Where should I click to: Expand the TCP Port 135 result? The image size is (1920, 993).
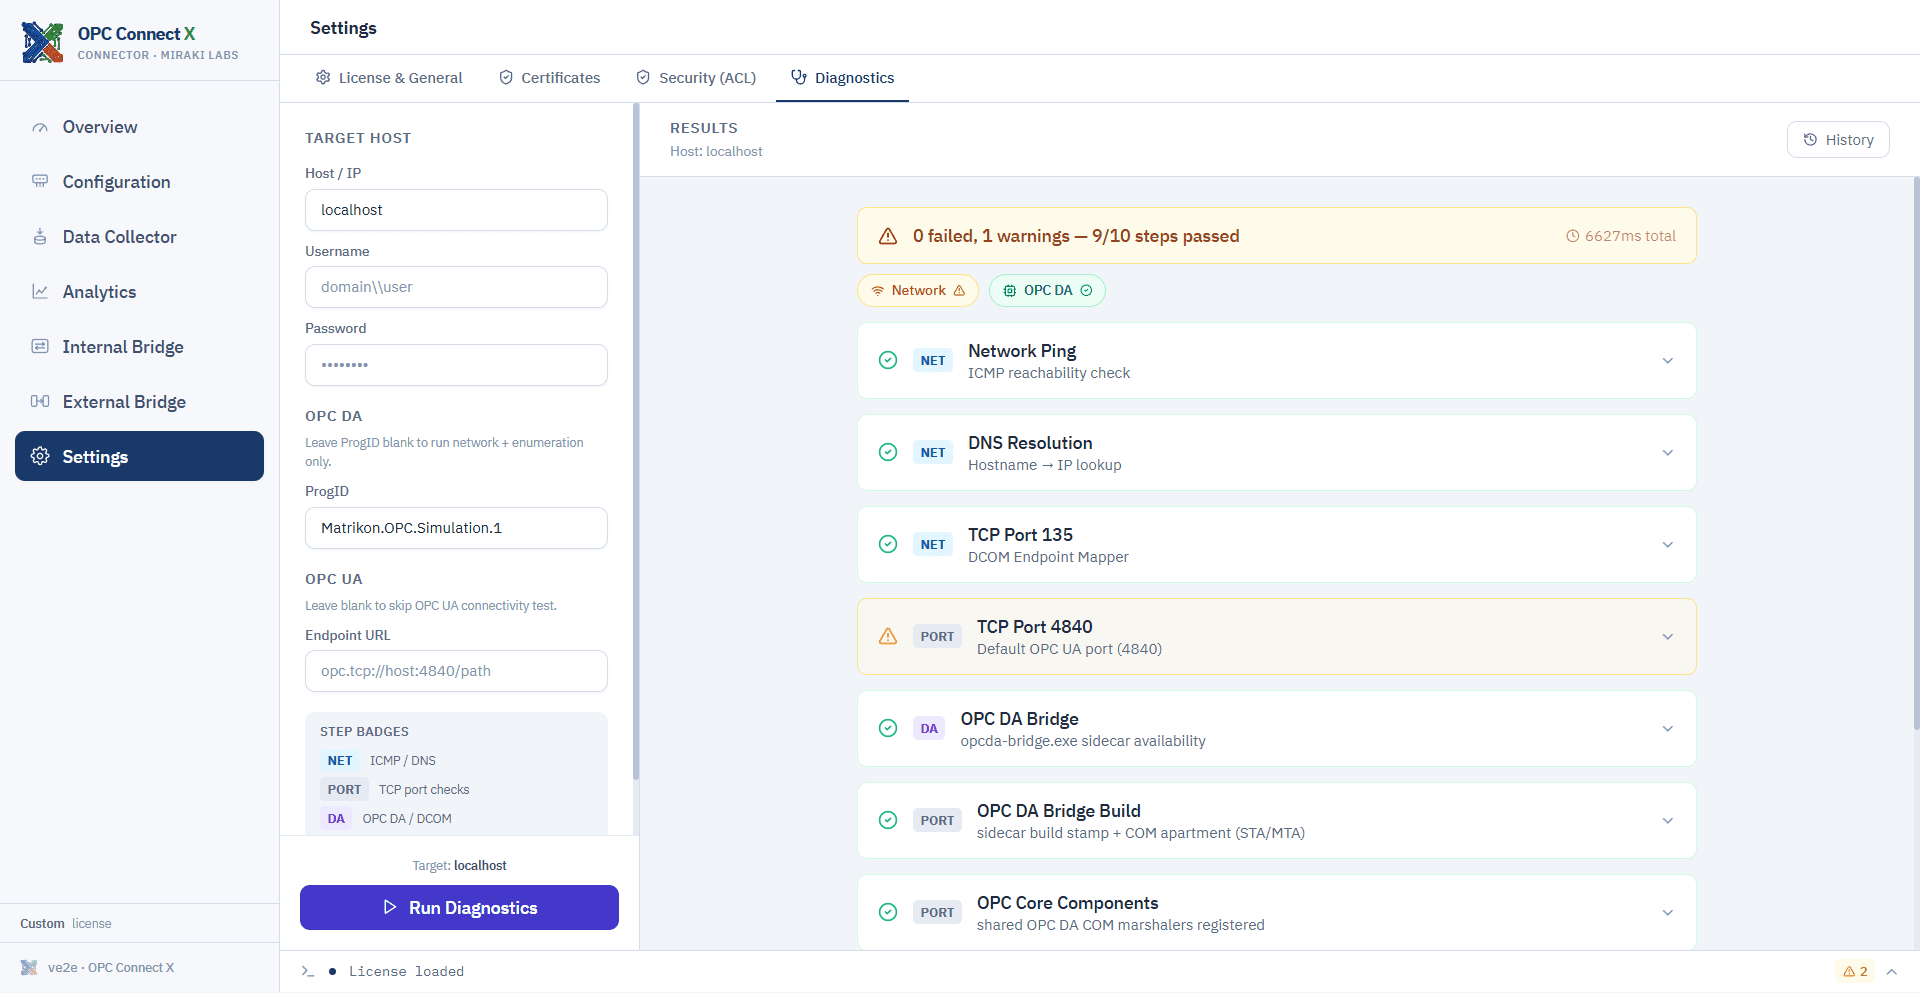pyautogui.click(x=1668, y=545)
